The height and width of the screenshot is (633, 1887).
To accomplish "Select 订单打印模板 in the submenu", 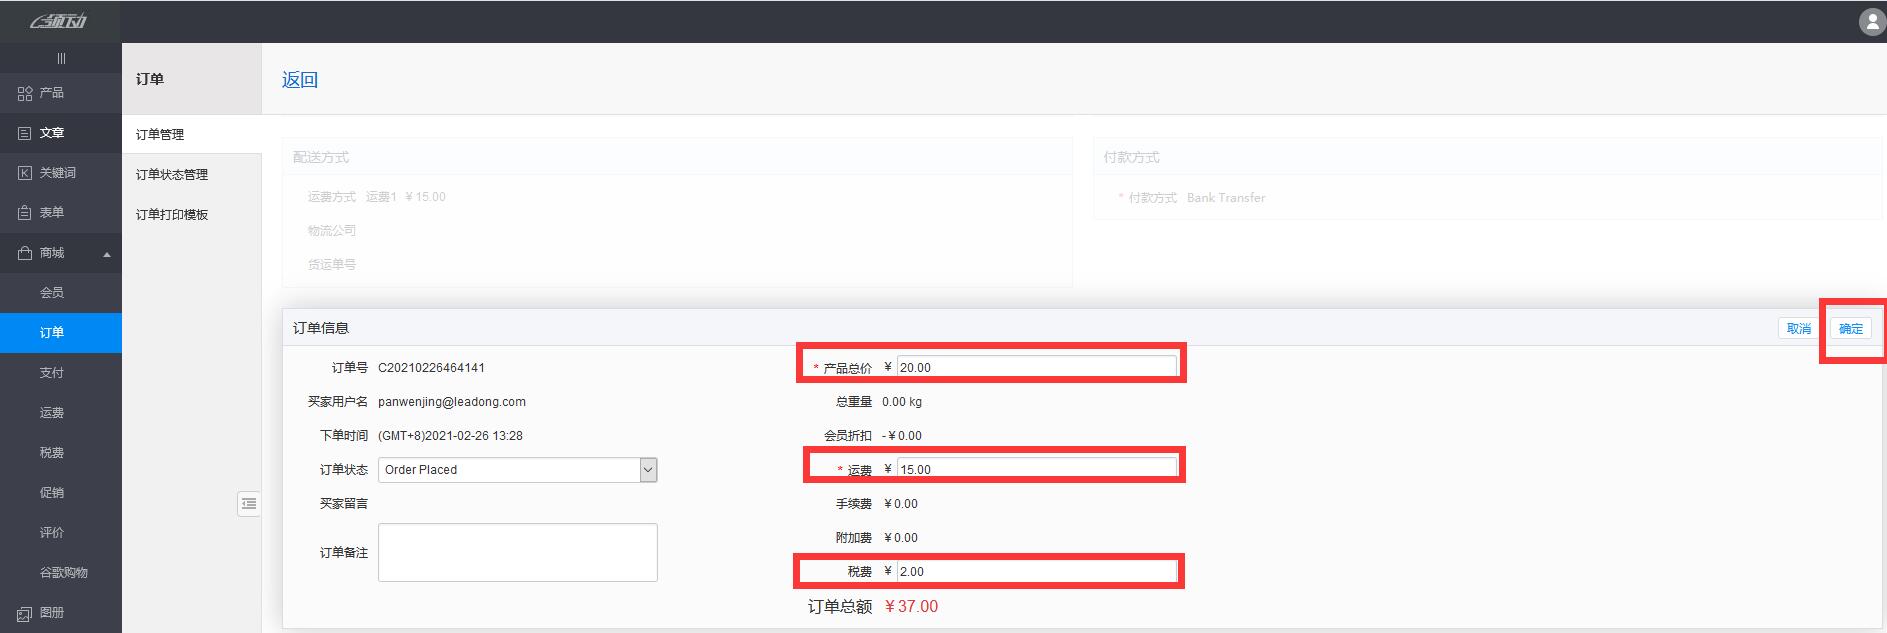I will pyautogui.click(x=172, y=215).
